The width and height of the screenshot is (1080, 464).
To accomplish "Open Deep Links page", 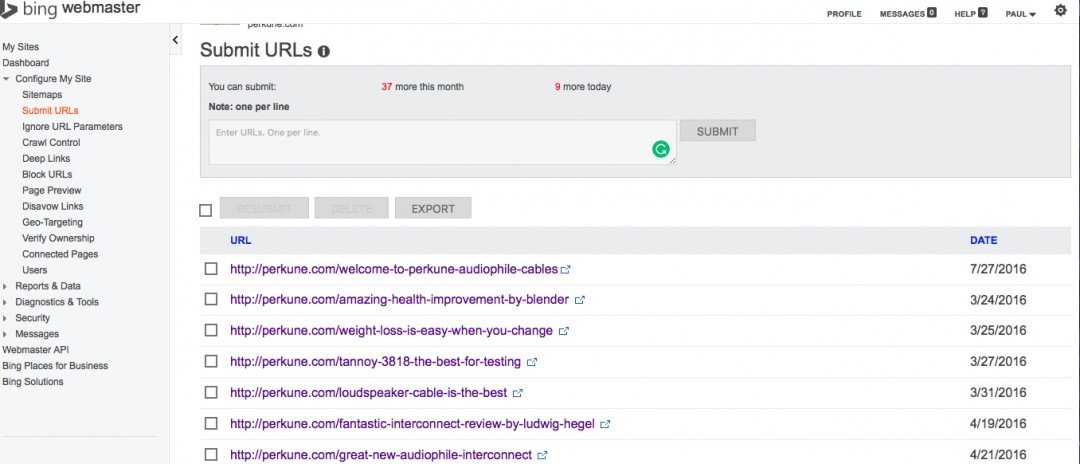I will pos(46,158).
